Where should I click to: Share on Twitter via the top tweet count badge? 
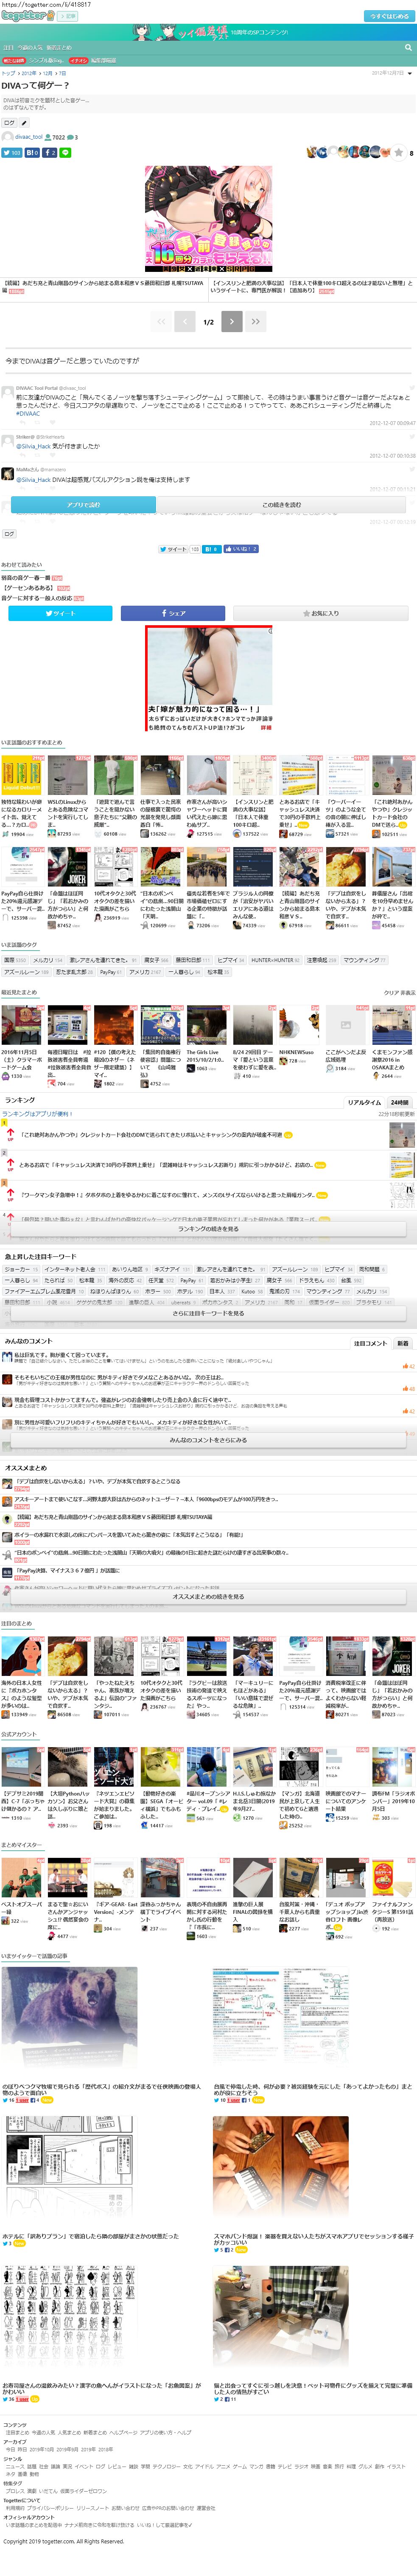click(x=12, y=153)
